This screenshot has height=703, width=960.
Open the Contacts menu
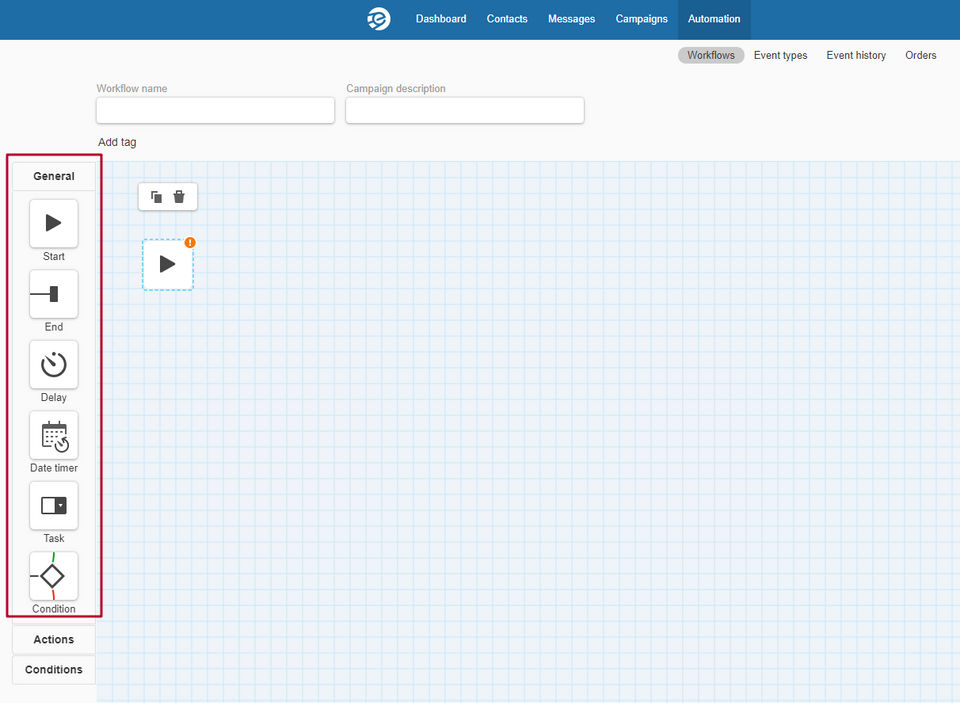coord(507,19)
